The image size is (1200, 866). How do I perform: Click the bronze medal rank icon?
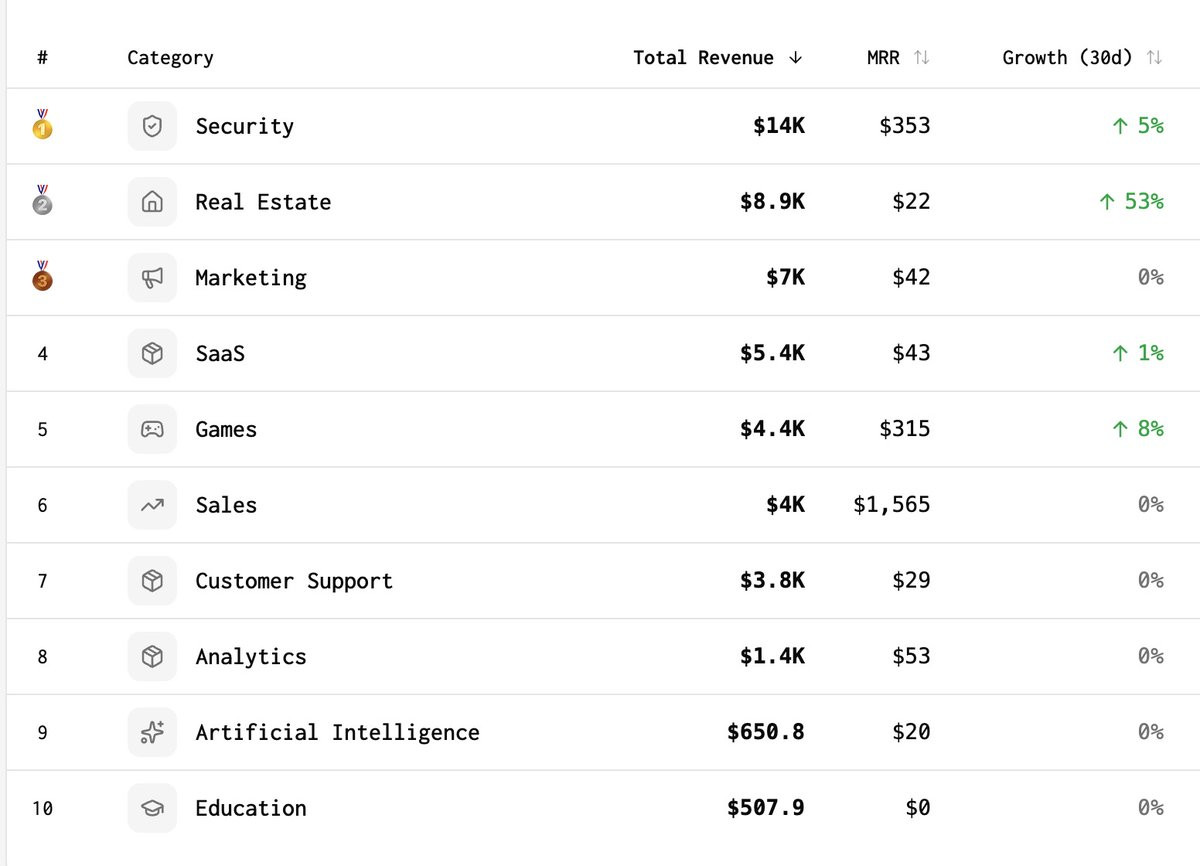coord(42,277)
